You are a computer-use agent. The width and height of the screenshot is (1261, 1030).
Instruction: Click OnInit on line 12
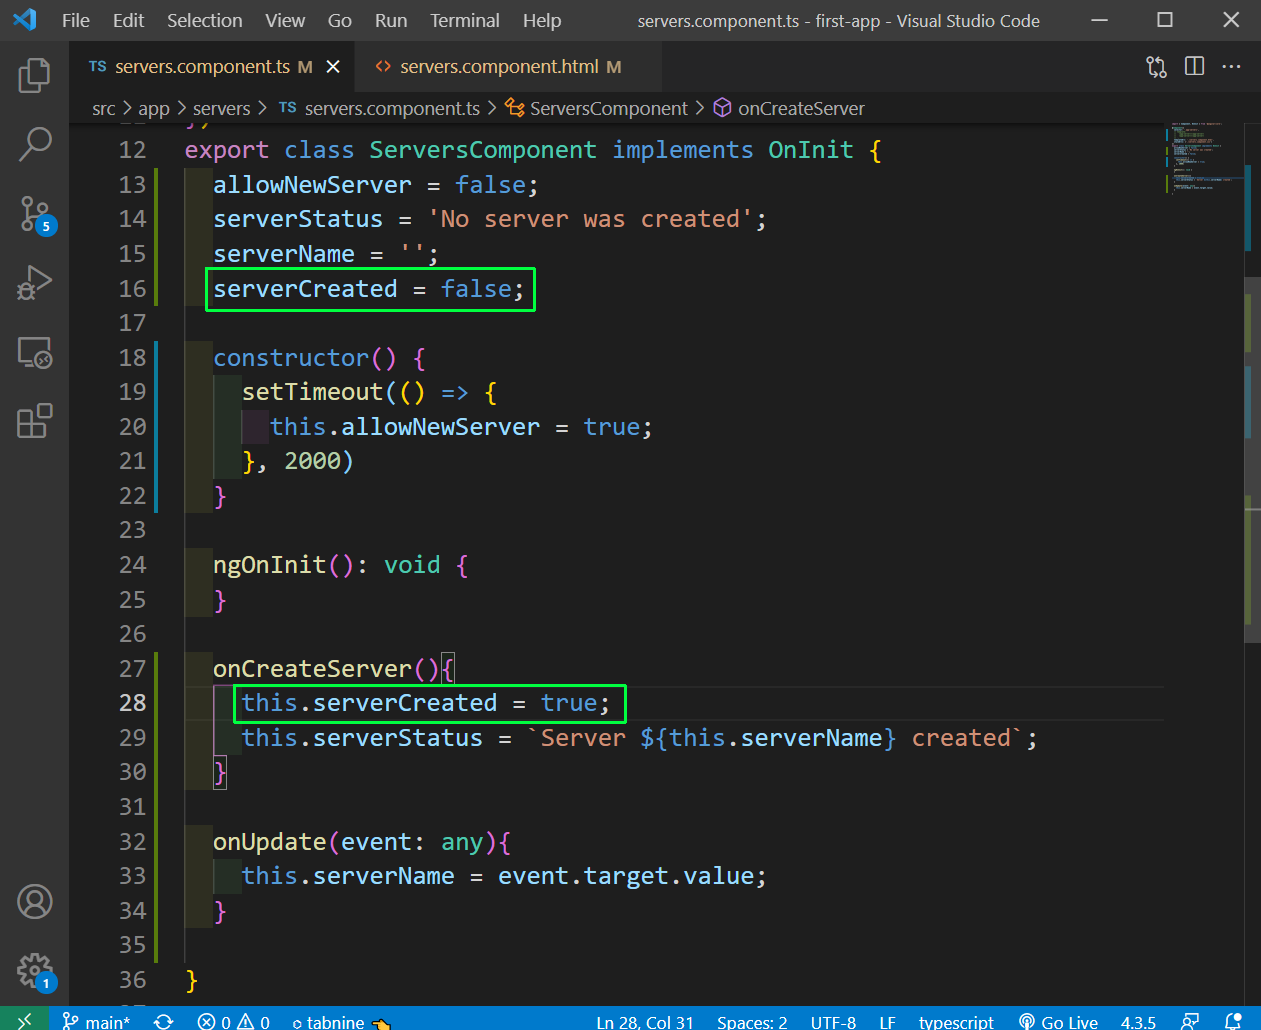click(811, 150)
